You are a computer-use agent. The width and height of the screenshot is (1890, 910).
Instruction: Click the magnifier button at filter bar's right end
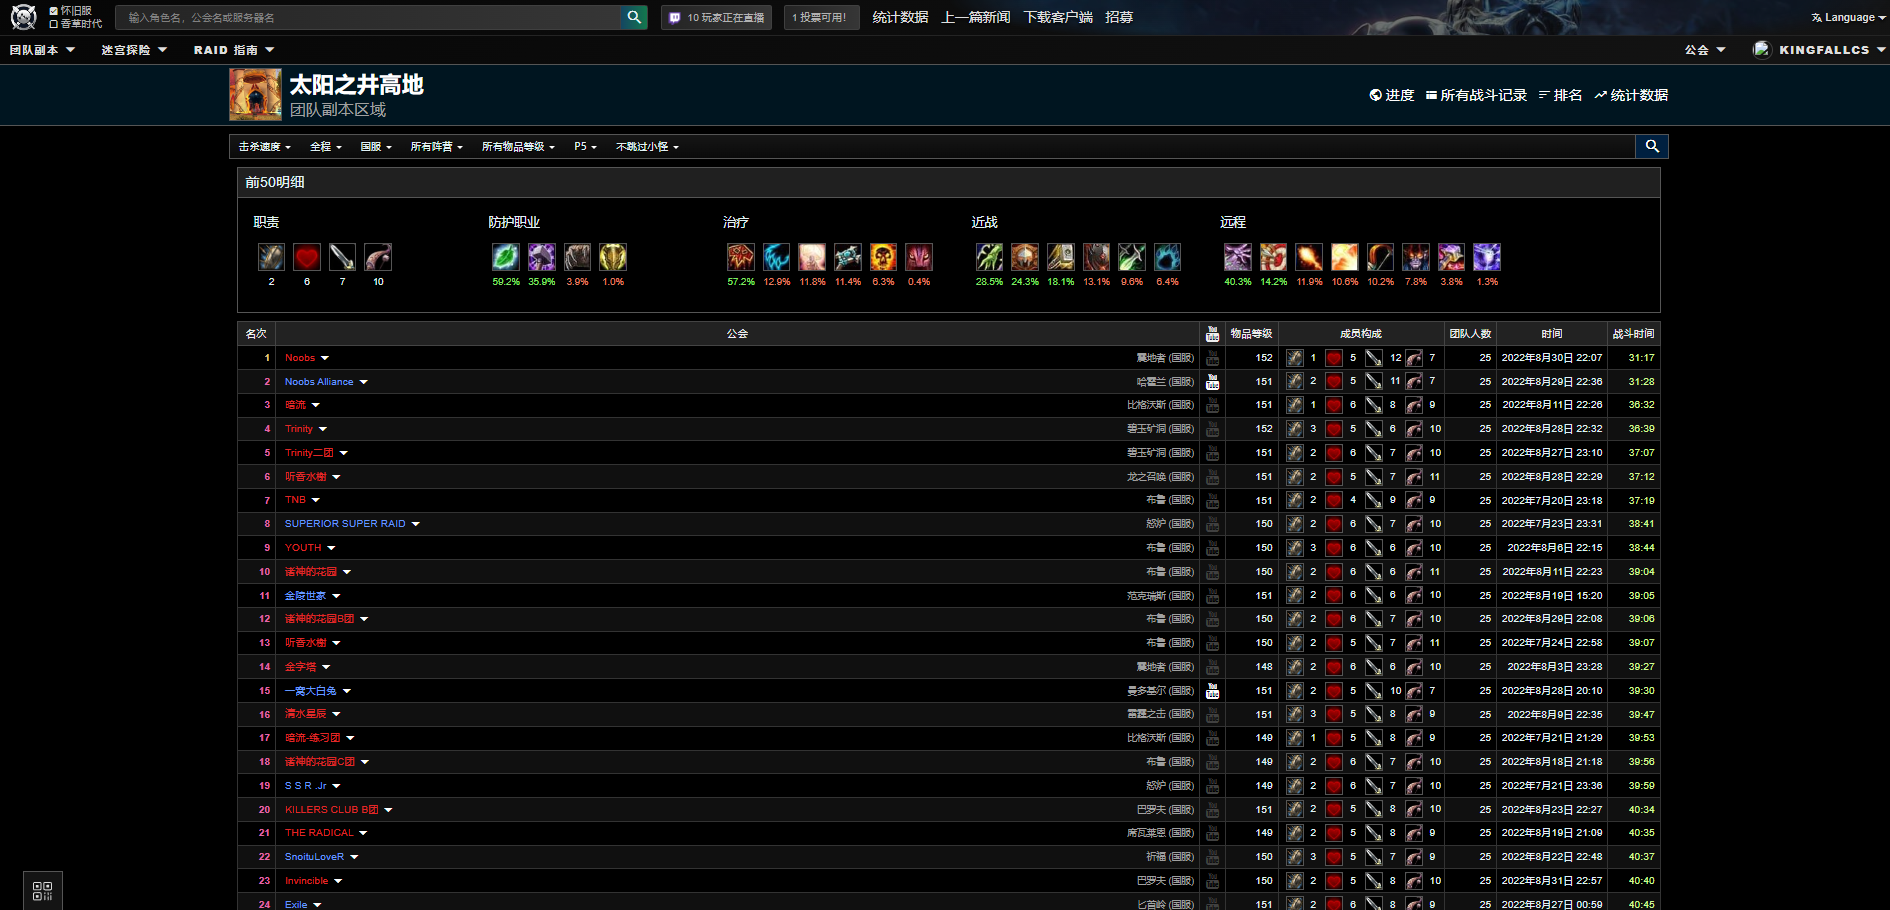pos(1652,147)
